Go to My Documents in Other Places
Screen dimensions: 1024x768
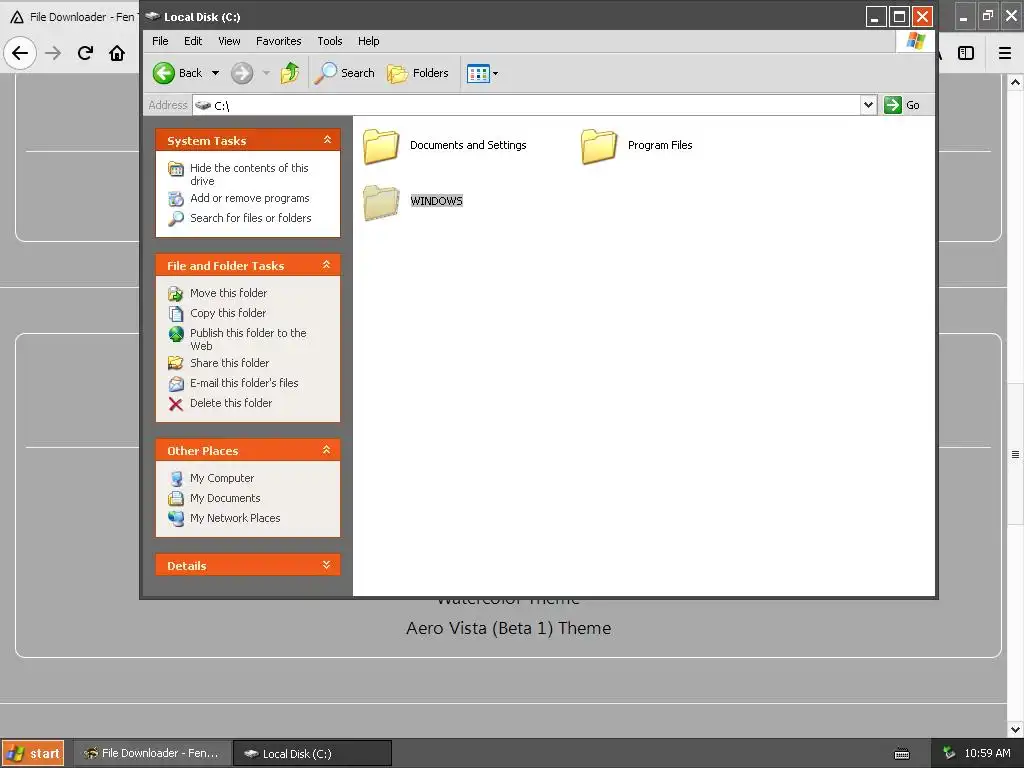(225, 498)
